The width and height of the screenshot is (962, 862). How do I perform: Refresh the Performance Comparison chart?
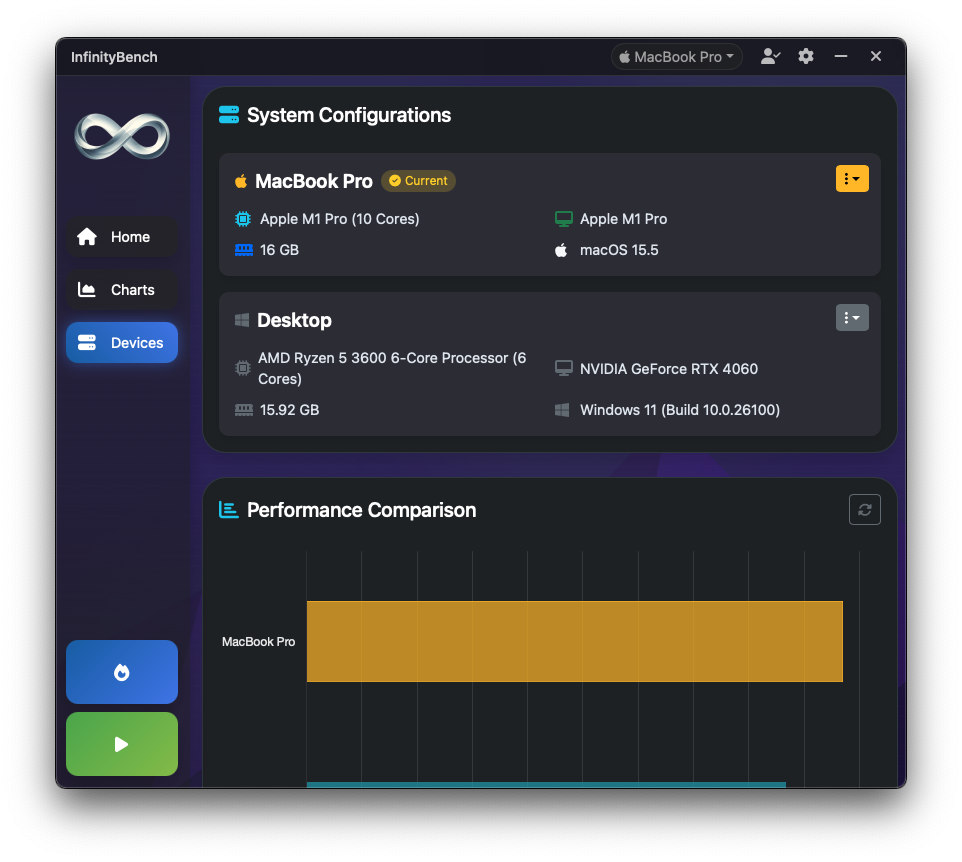pyautogui.click(x=864, y=509)
